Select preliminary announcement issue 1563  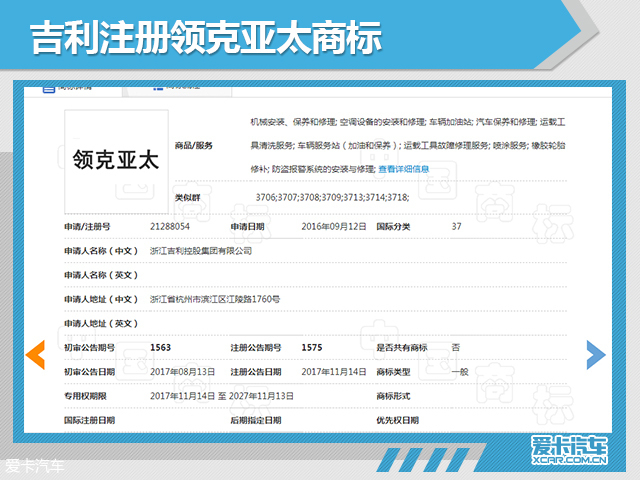pyautogui.click(x=160, y=348)
